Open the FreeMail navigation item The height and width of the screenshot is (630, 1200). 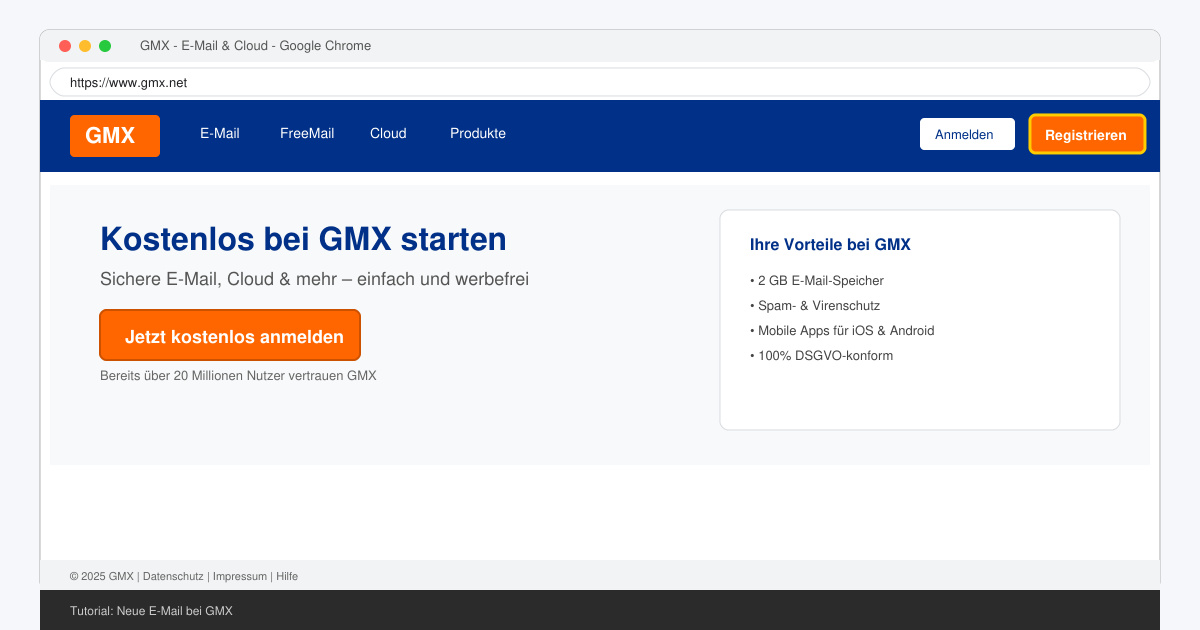307,133
